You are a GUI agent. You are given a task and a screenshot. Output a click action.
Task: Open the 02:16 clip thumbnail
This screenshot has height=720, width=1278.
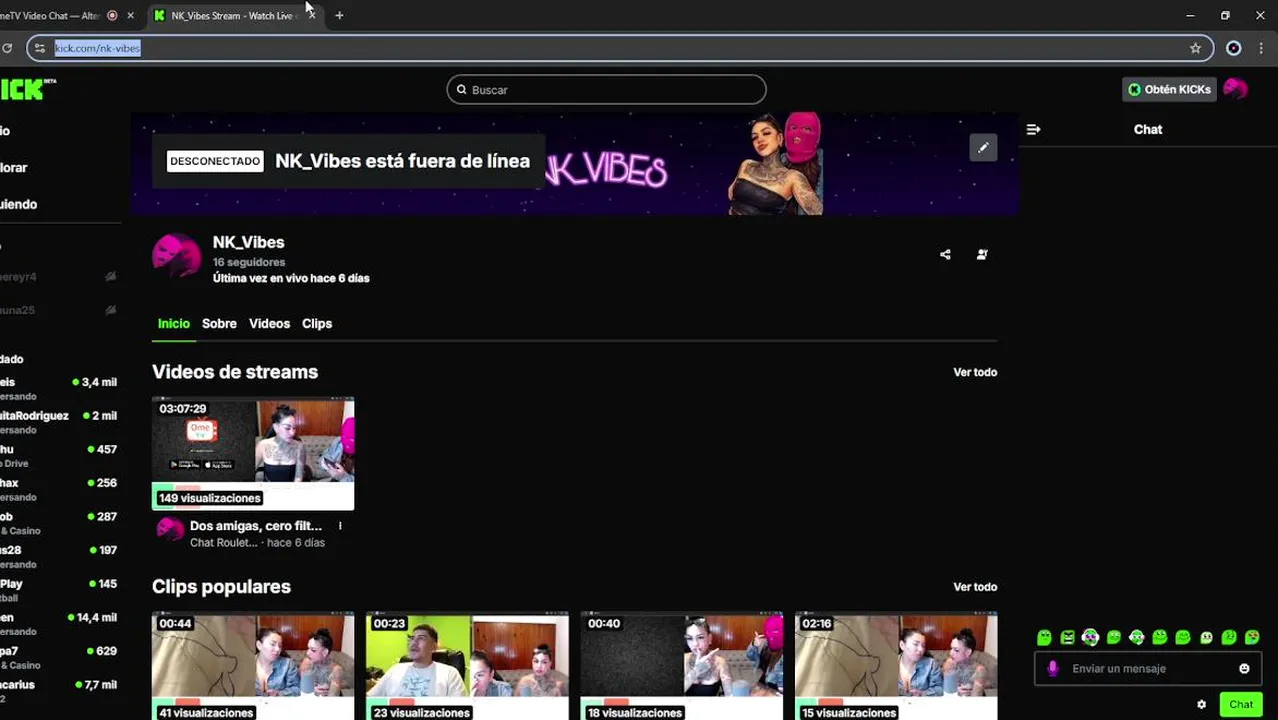tap(896, 666)
